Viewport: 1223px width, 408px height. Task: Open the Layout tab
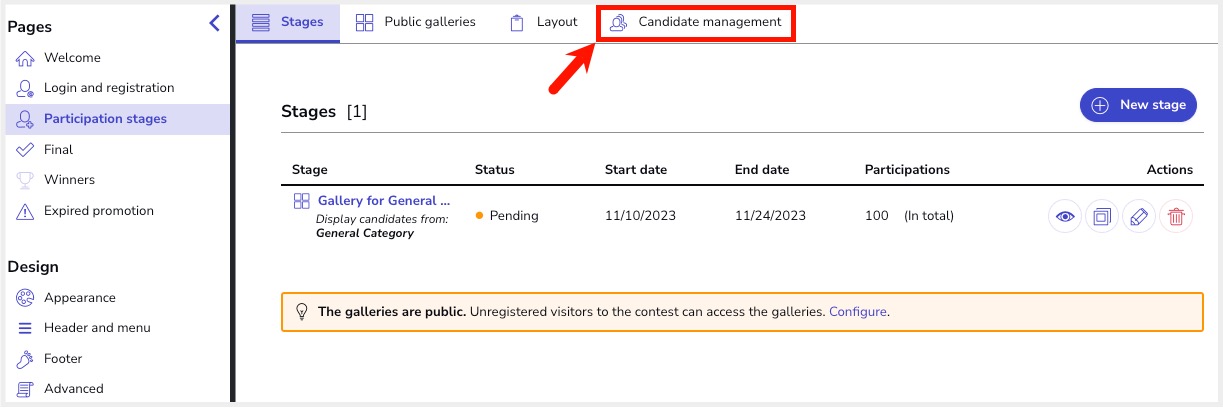544,22
